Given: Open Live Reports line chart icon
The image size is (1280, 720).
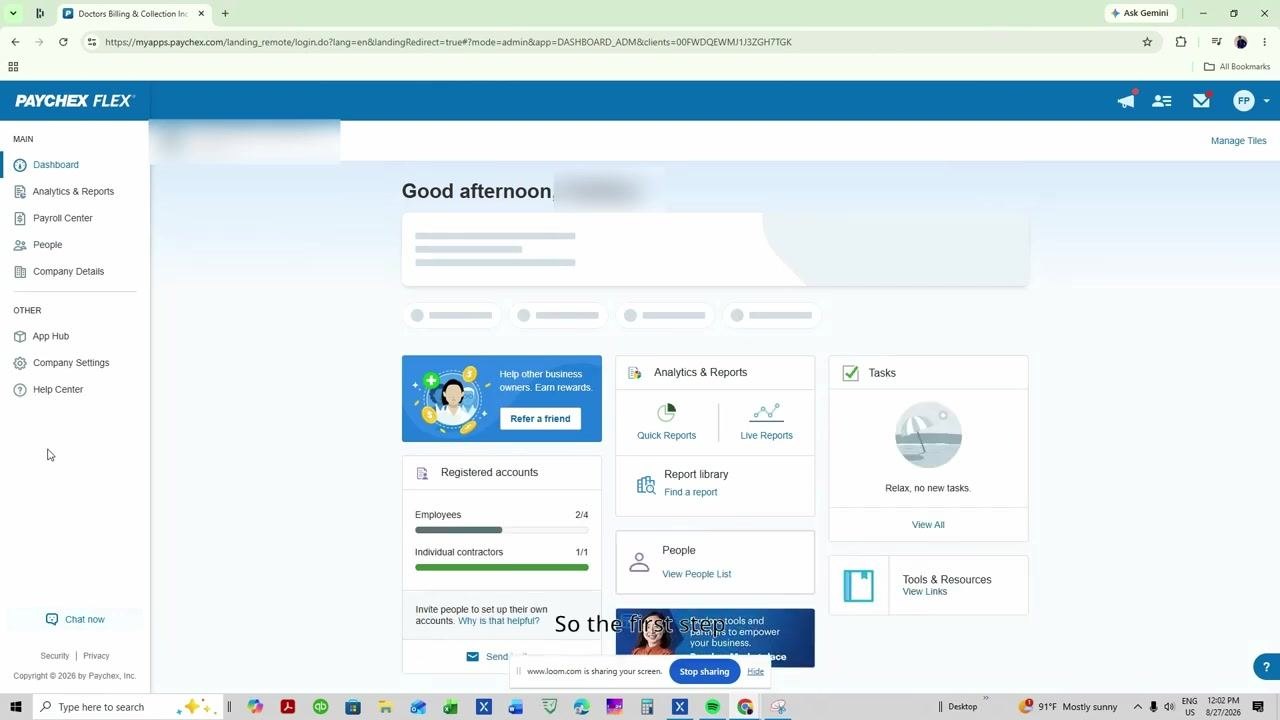Looking at the screenshot, I should [x=766, y=412].
